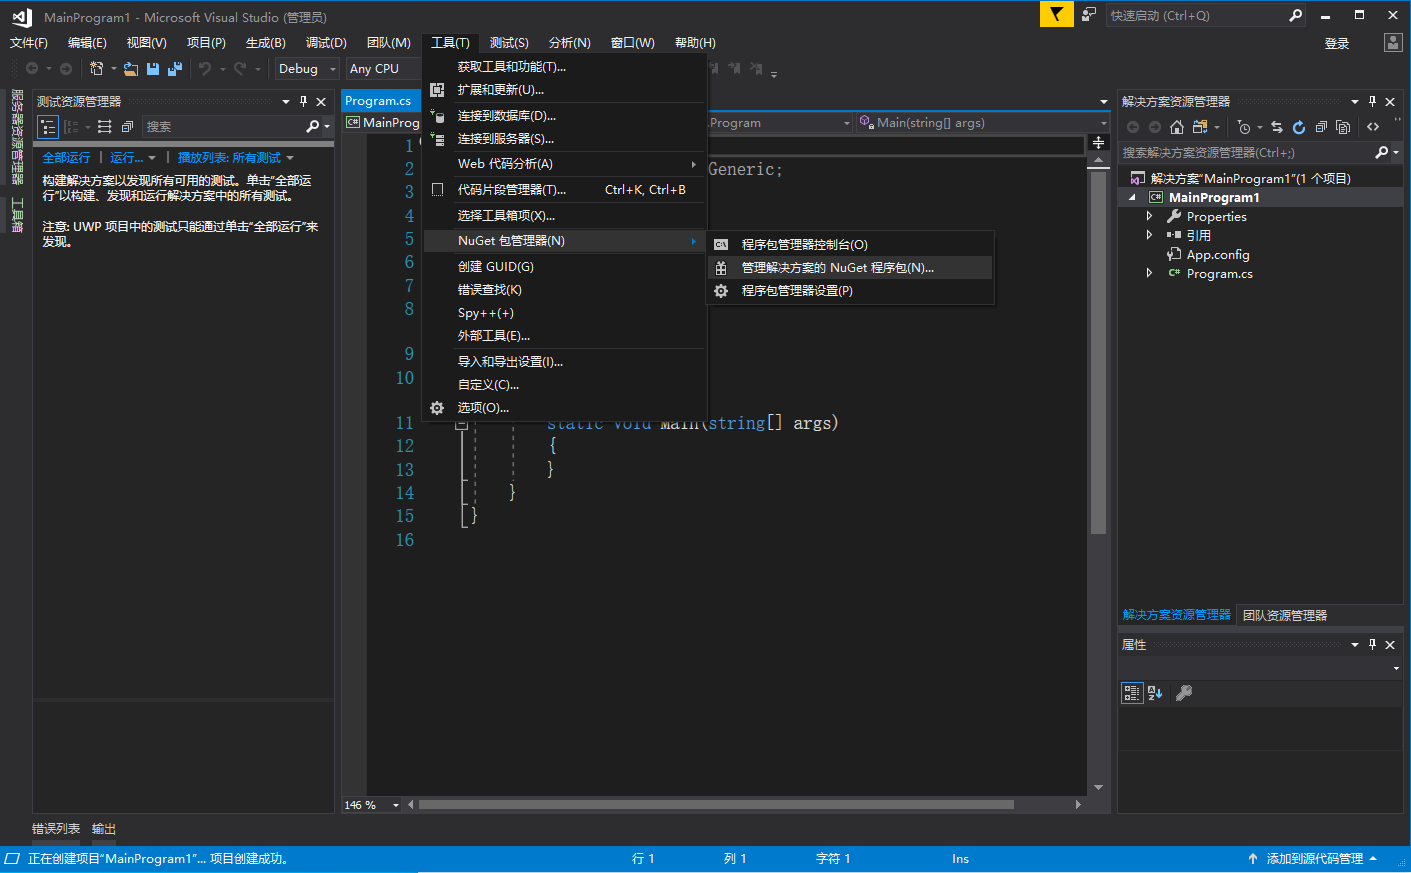Screen dimensions: 1411x873
Task: Expand the Program.cs tree node
Action: 1149,273
